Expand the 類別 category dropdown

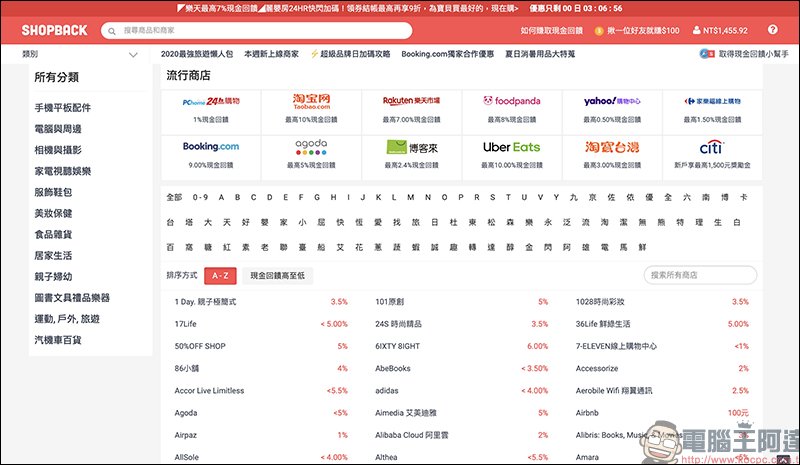tap(80, 54)
